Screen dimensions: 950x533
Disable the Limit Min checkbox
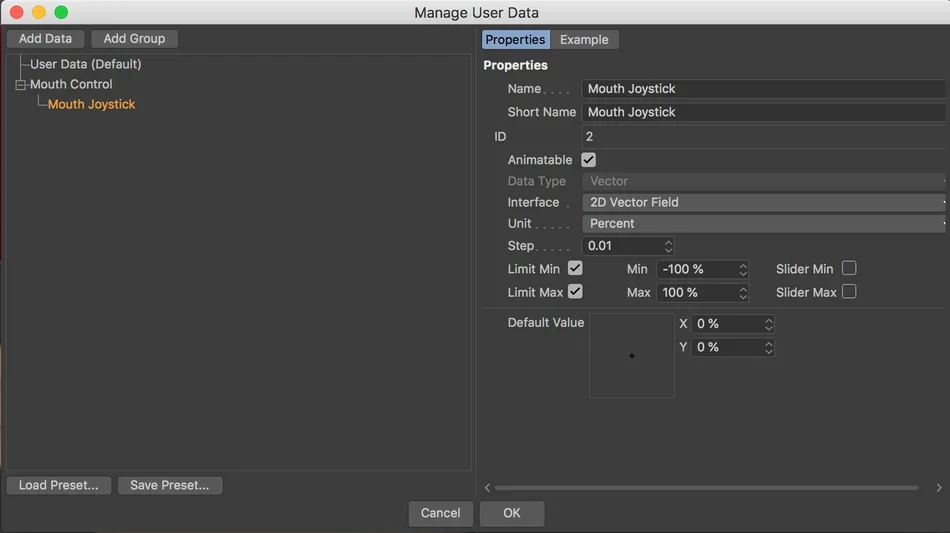(575, 268)
